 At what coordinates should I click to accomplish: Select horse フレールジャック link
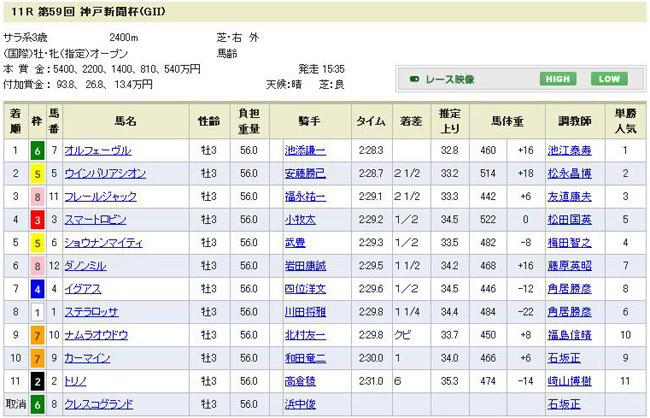[100, 196]
